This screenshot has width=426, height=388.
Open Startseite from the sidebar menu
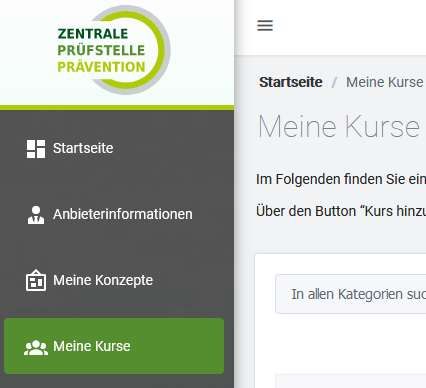click(83, 148)
